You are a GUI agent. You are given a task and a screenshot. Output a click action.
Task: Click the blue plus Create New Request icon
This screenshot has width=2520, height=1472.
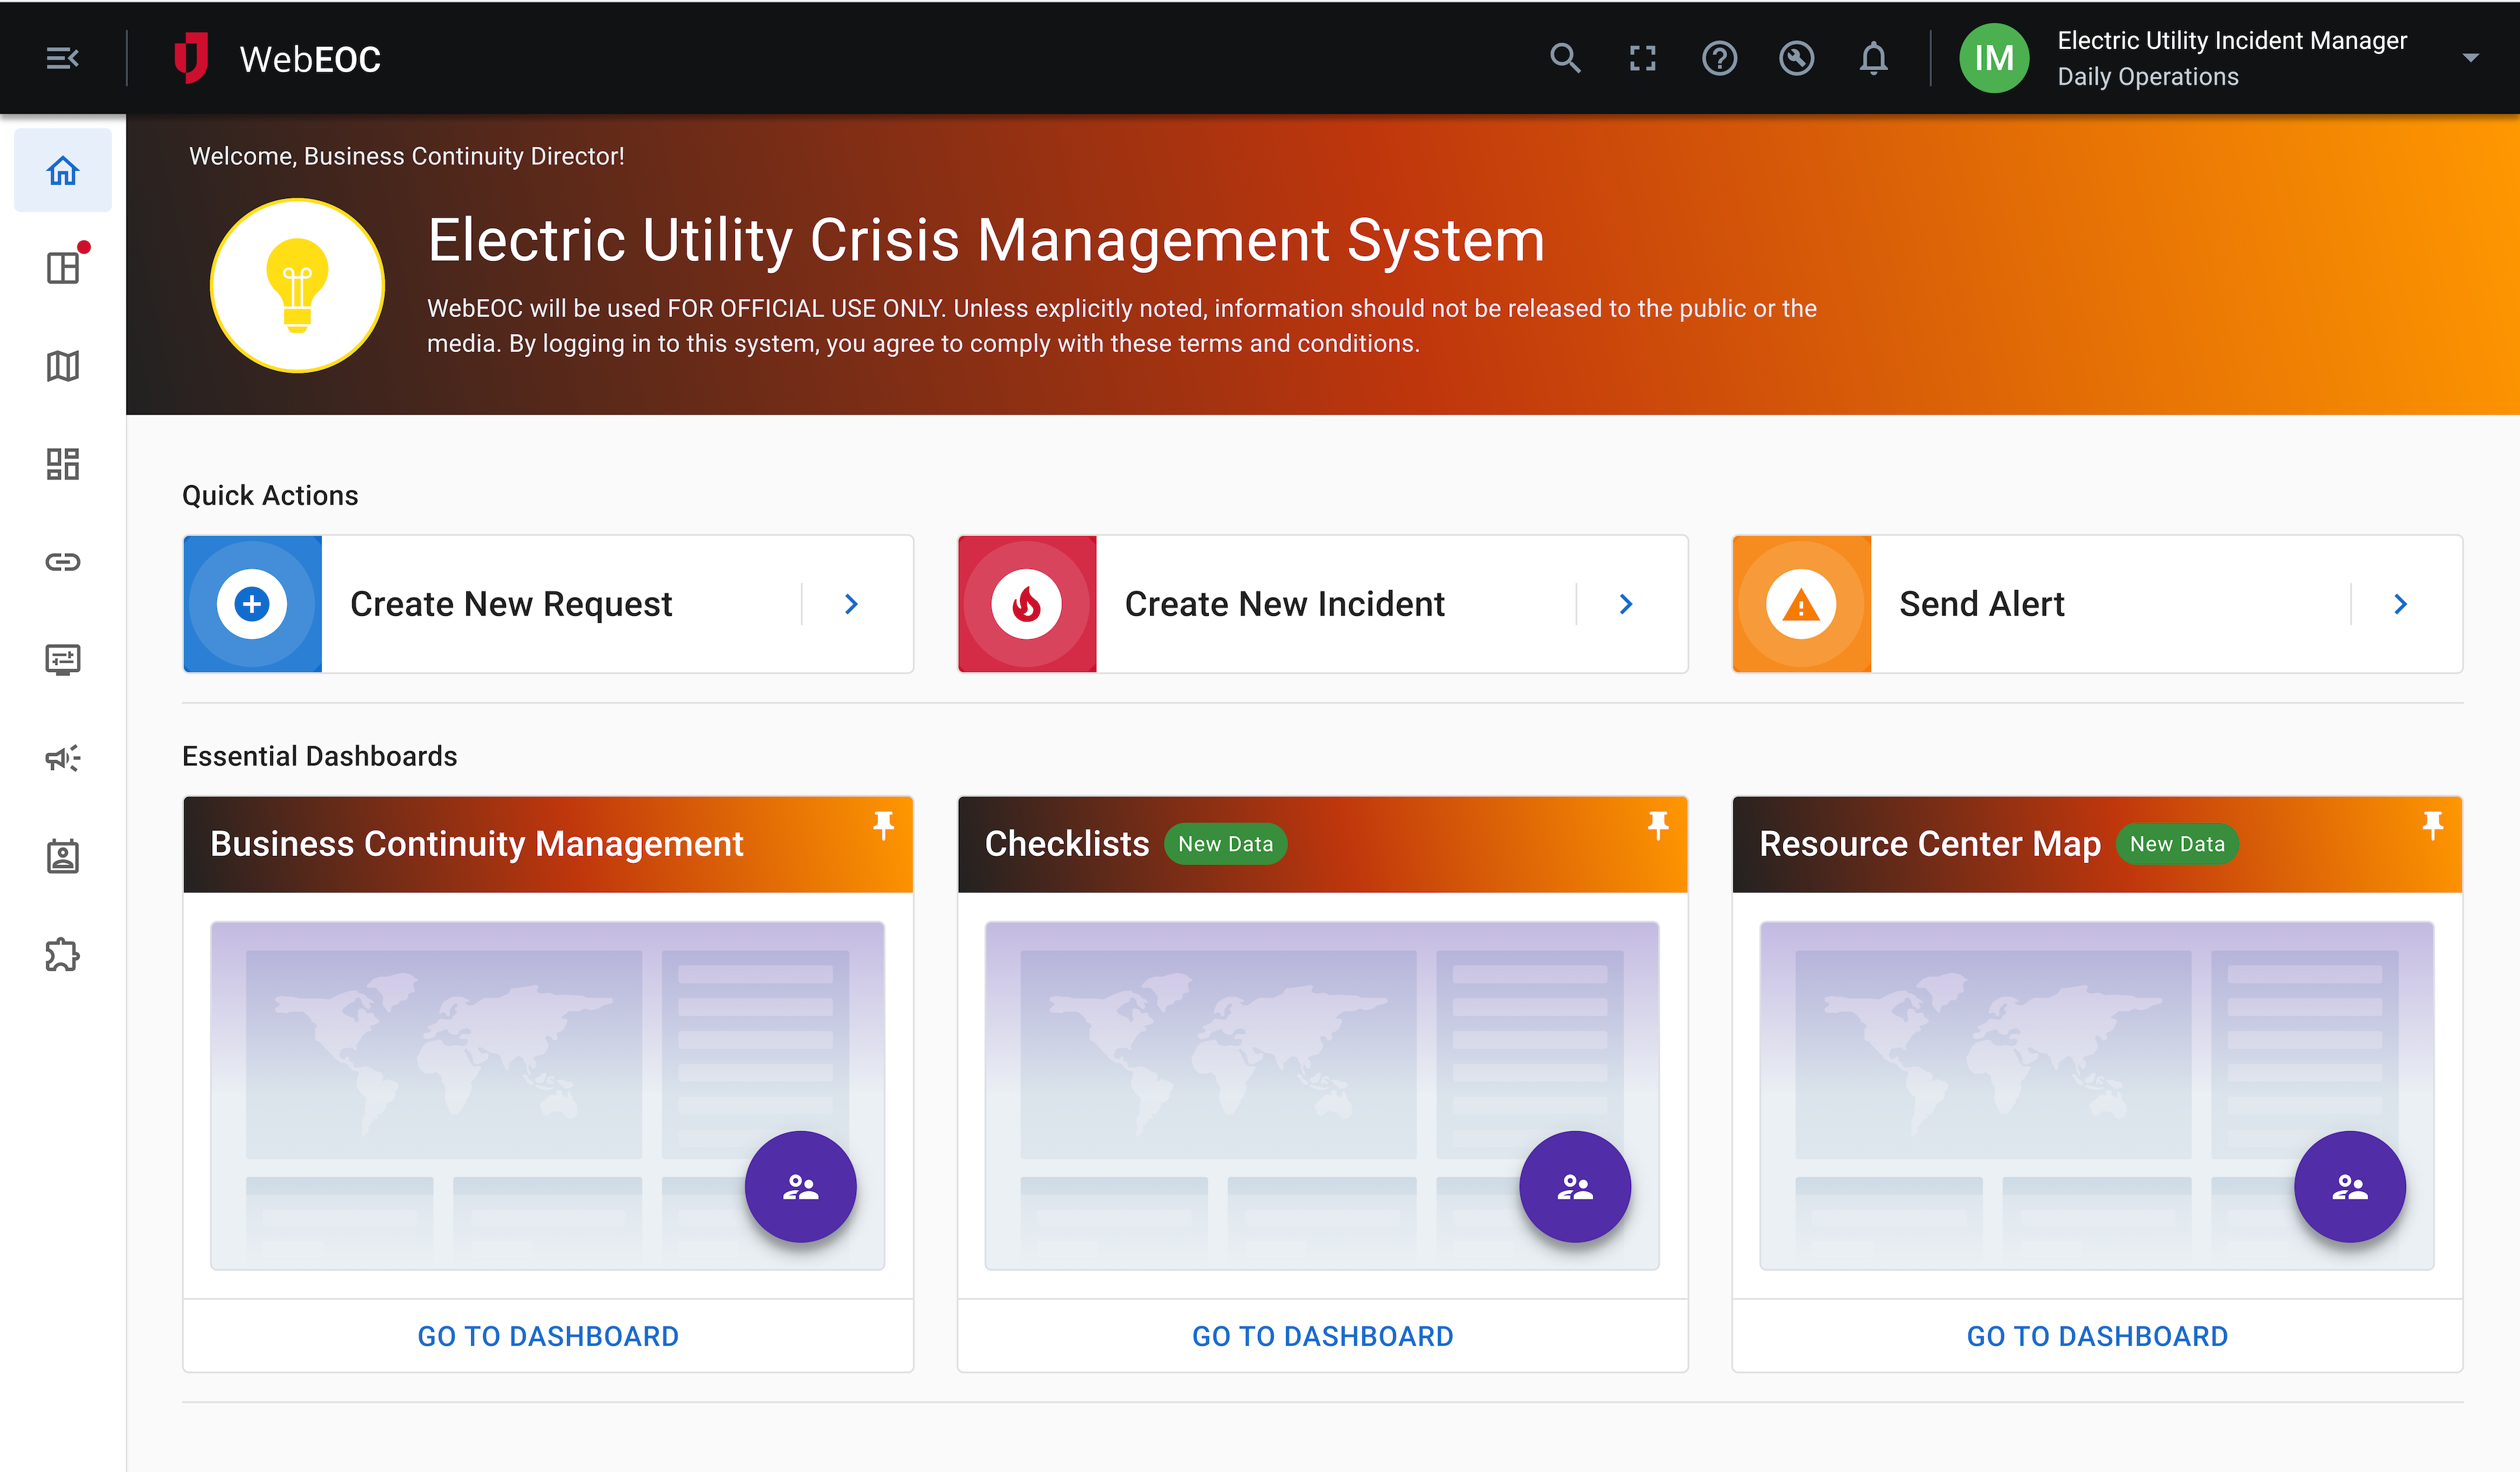tap(253, 604)
